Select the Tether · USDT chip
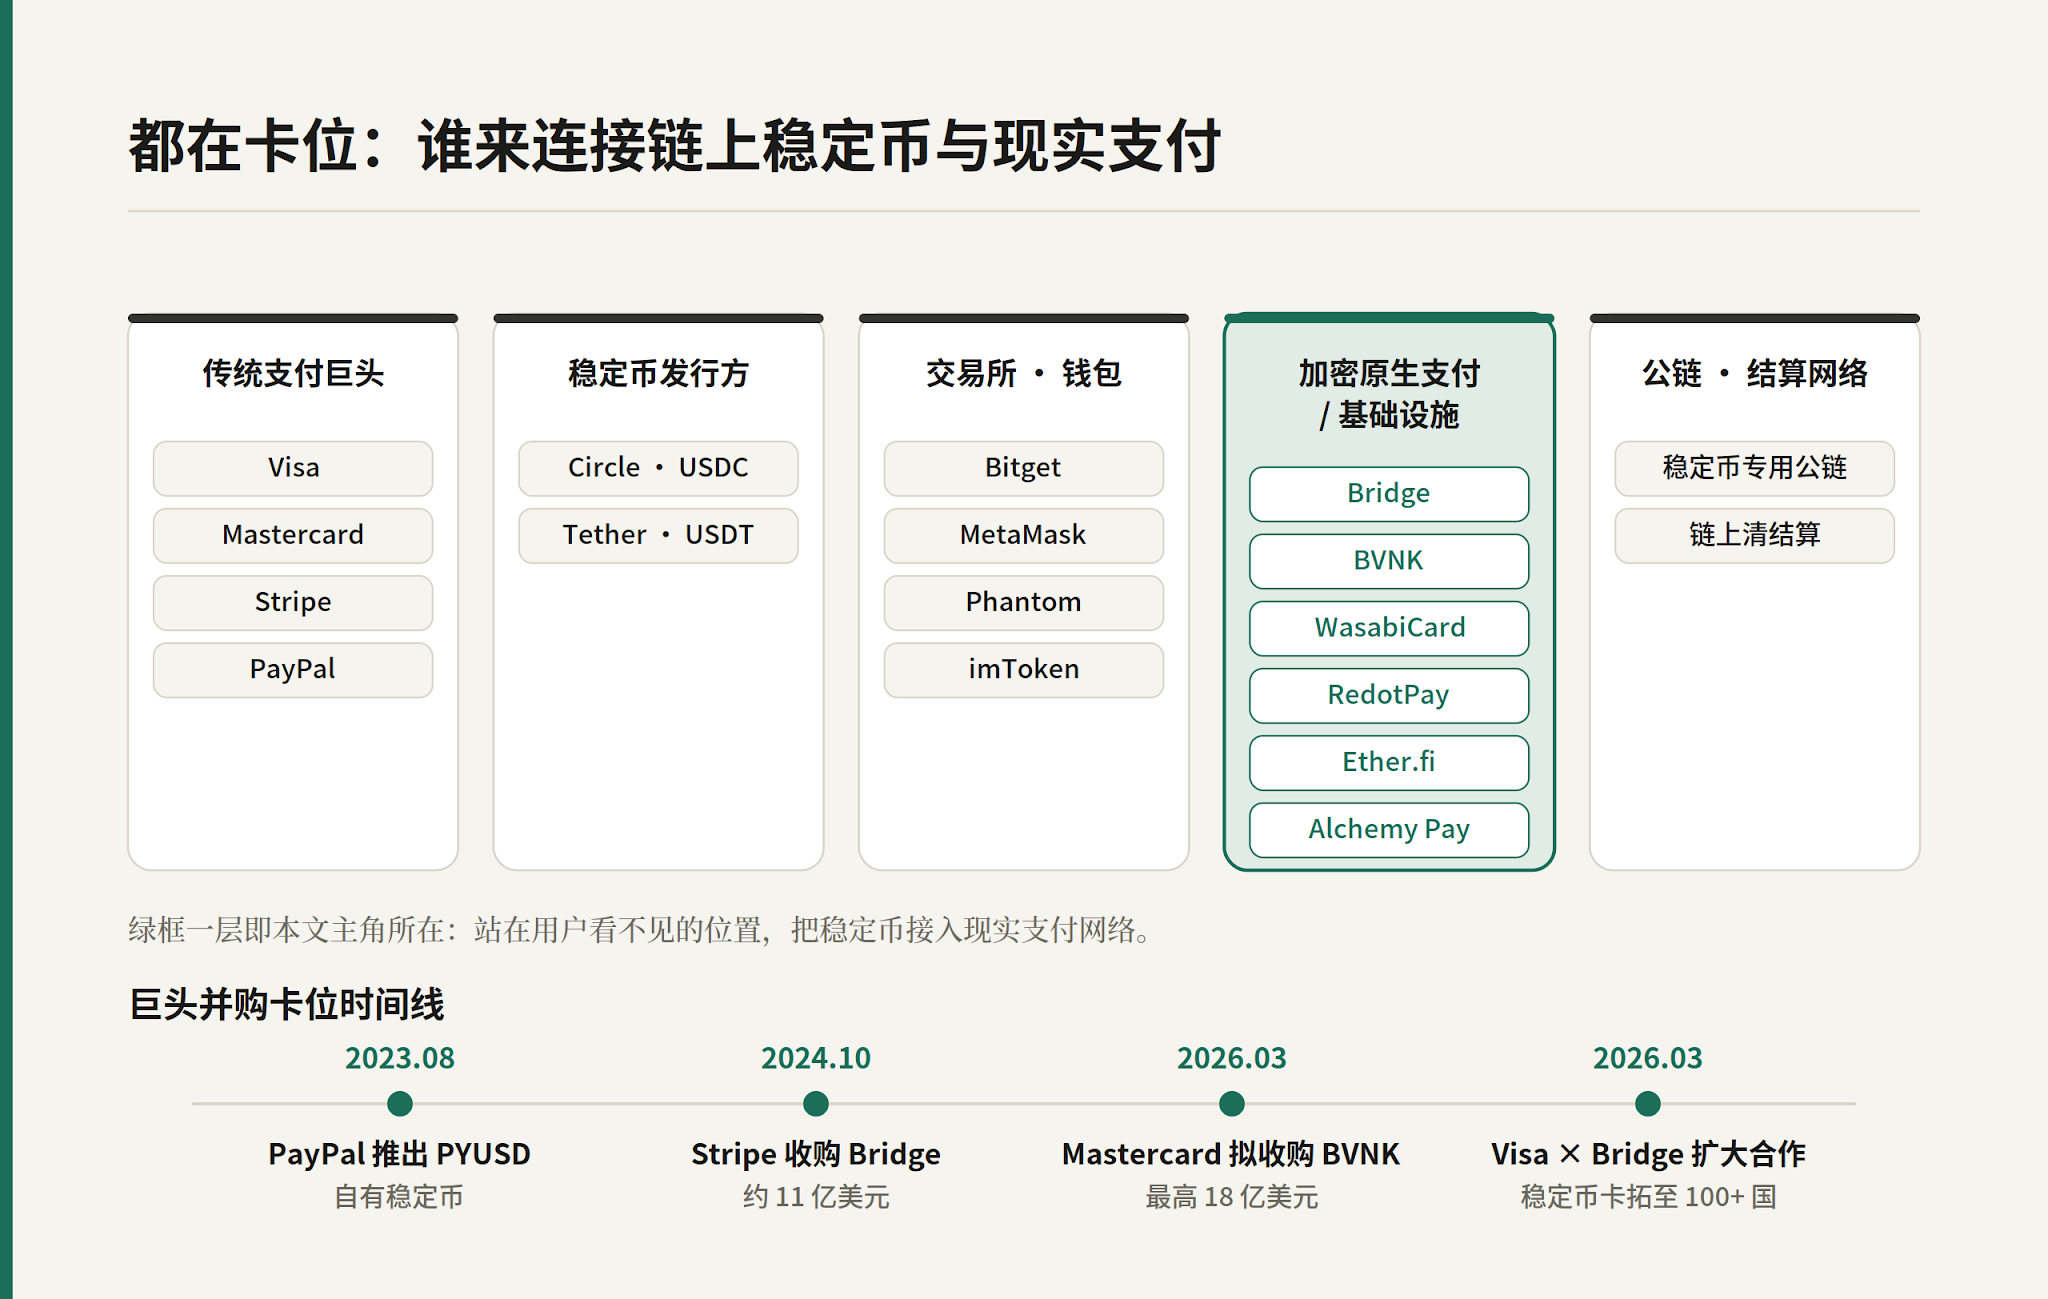 658,535
